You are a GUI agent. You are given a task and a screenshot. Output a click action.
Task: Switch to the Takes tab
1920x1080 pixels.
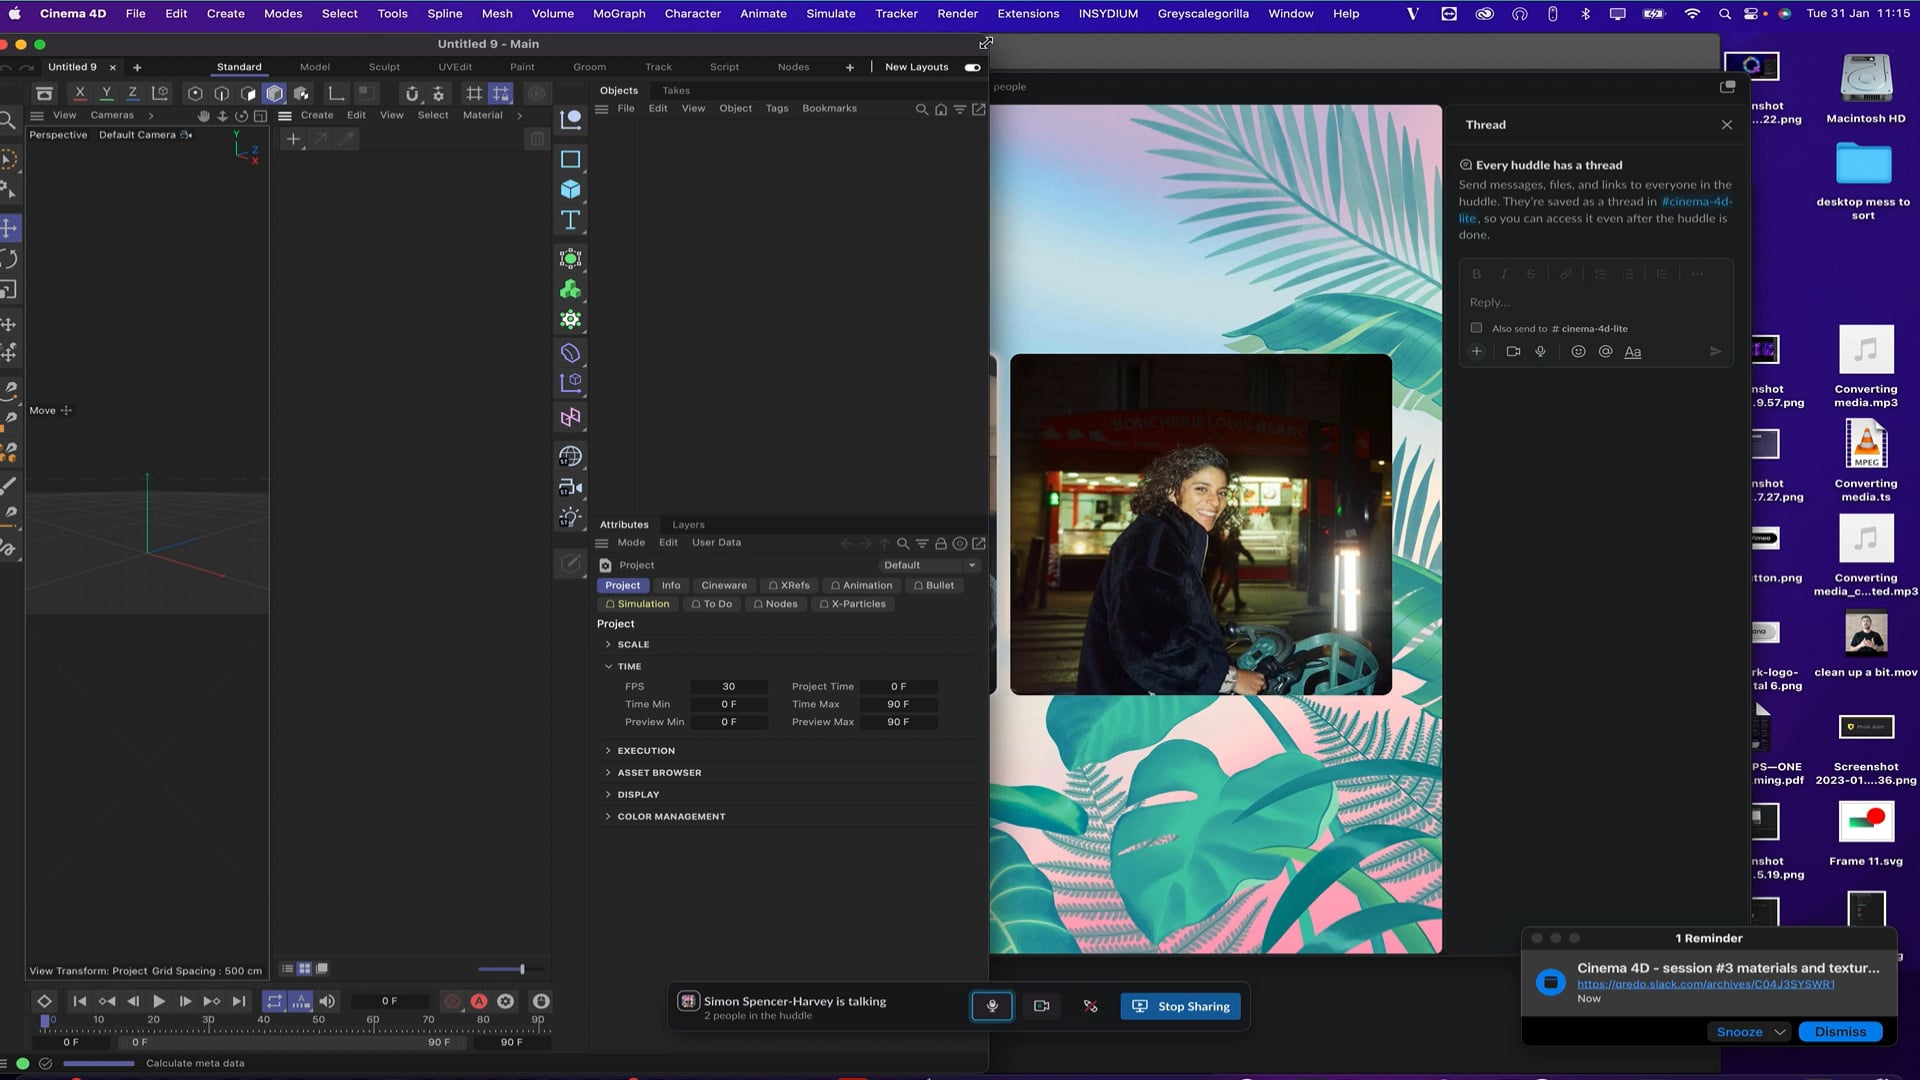coord(676,90)
